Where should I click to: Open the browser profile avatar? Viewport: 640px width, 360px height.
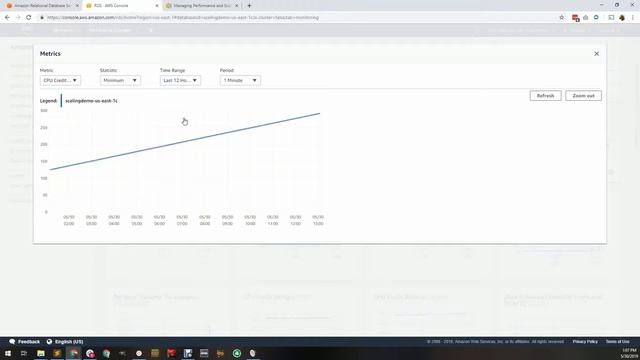click(622, 18)
